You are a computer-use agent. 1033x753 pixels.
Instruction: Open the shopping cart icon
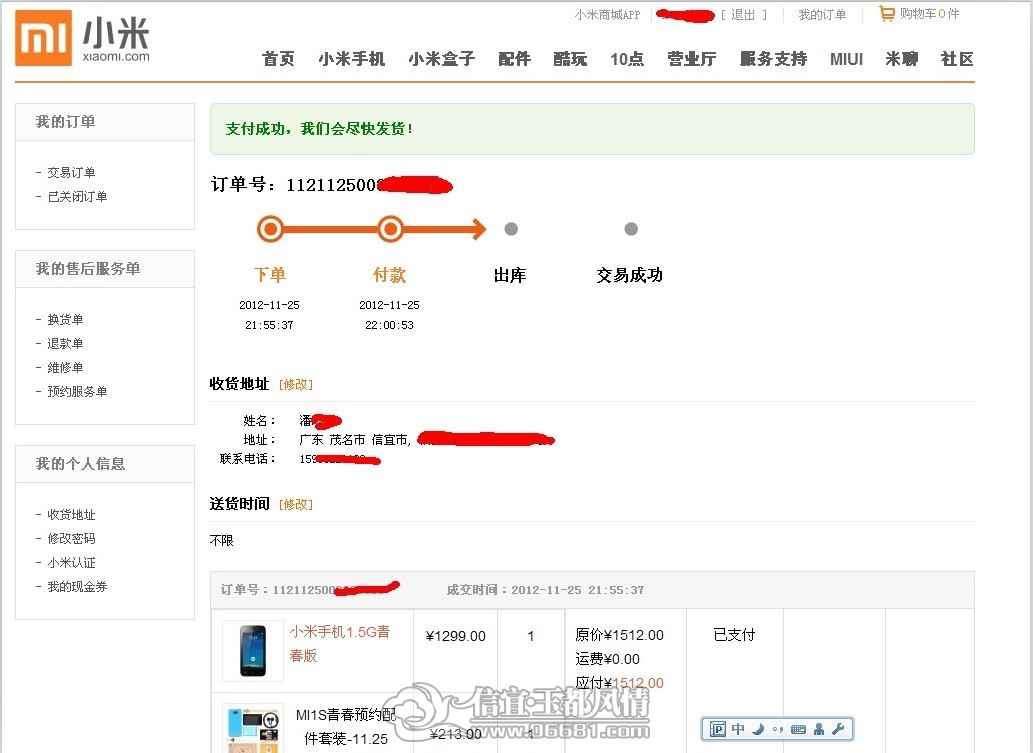[x=887, y=13]
